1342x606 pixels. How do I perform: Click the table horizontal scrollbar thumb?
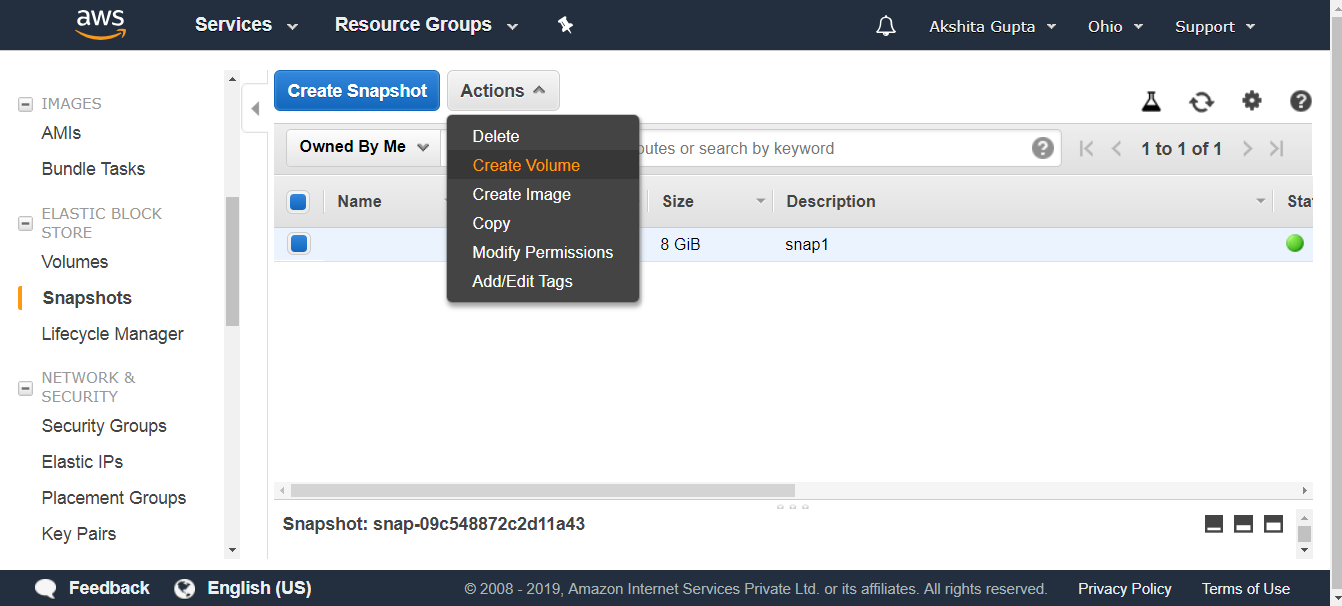[x=543, y=491]
